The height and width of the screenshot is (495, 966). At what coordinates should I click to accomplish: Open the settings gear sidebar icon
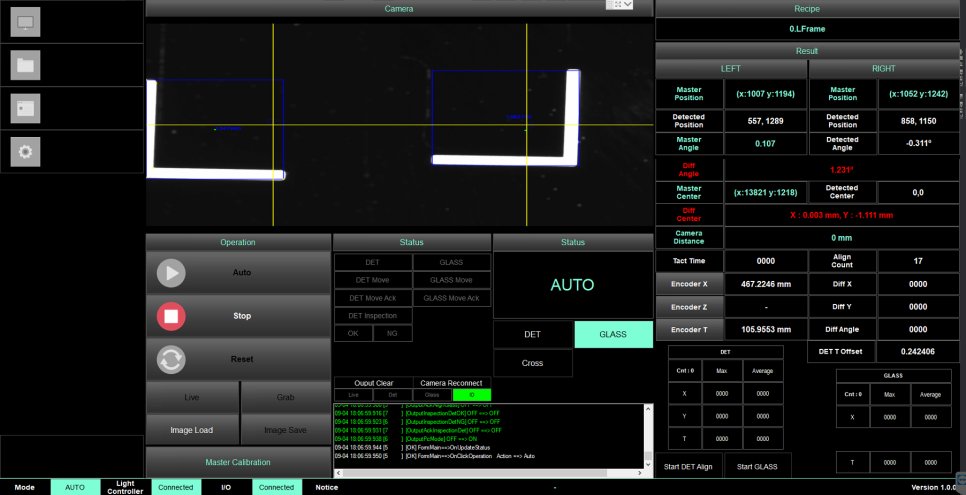pos(25,152)
